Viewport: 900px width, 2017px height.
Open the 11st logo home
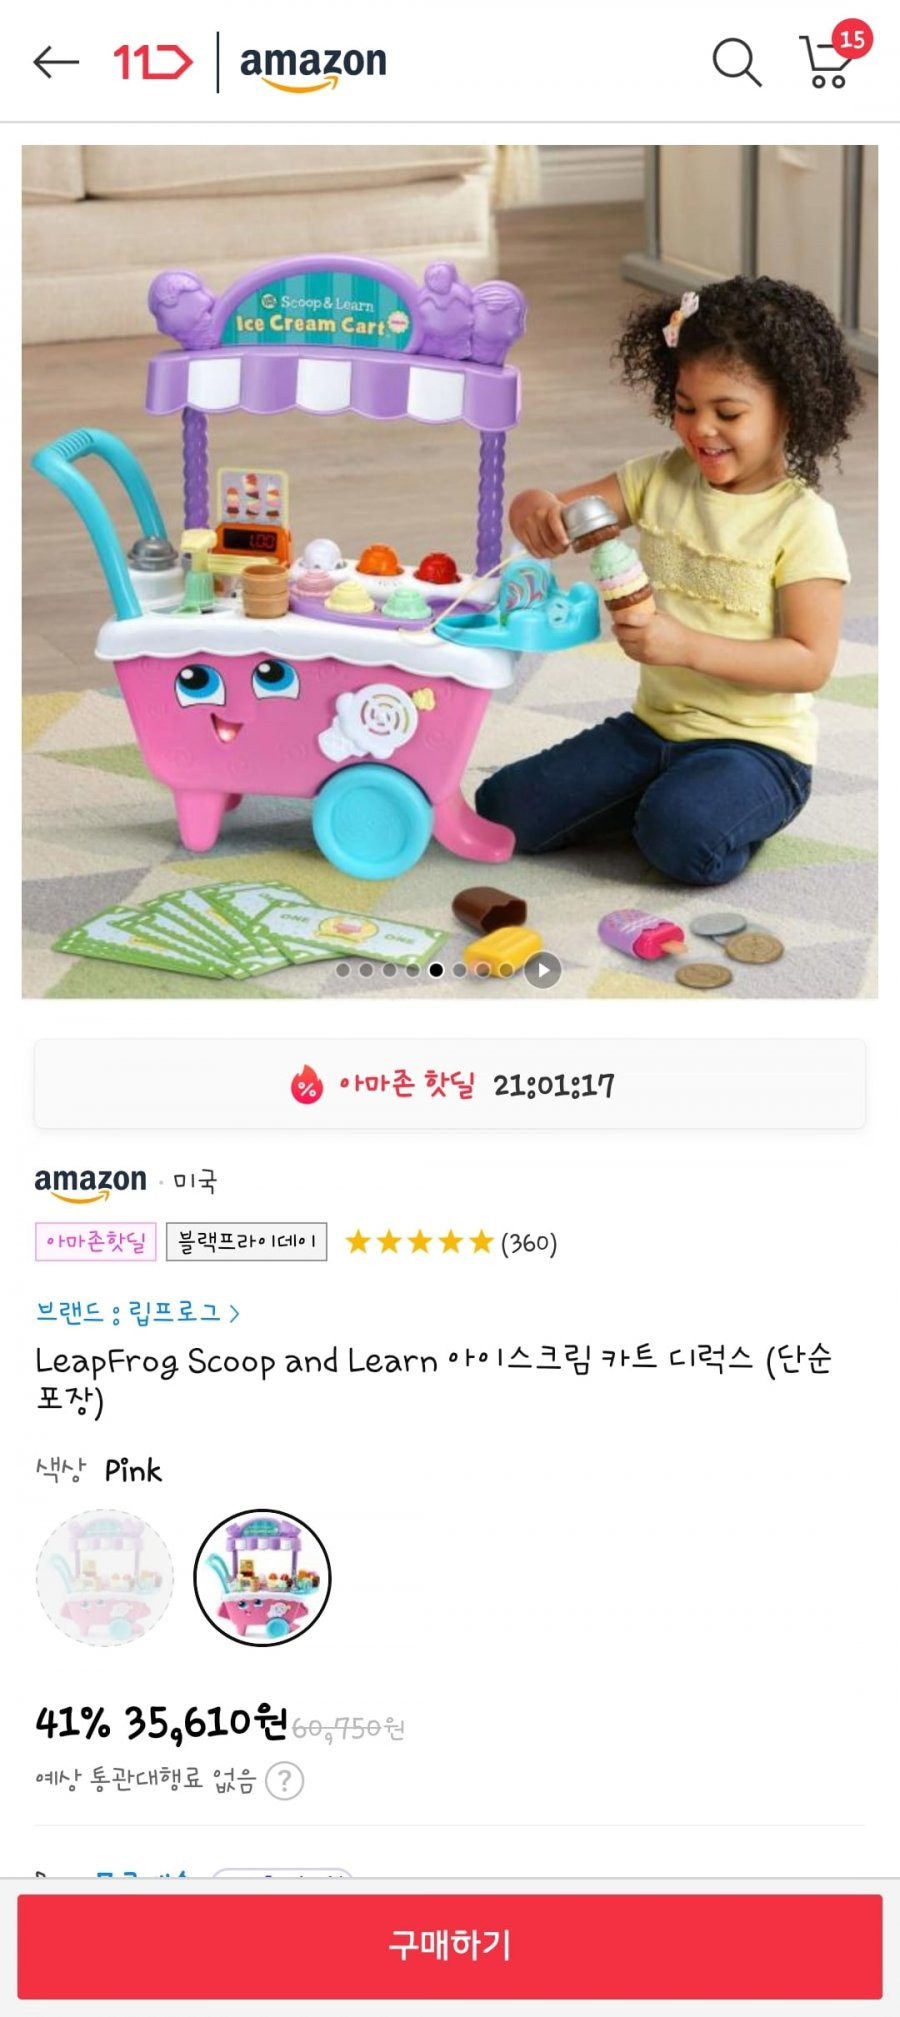[152, 62]
